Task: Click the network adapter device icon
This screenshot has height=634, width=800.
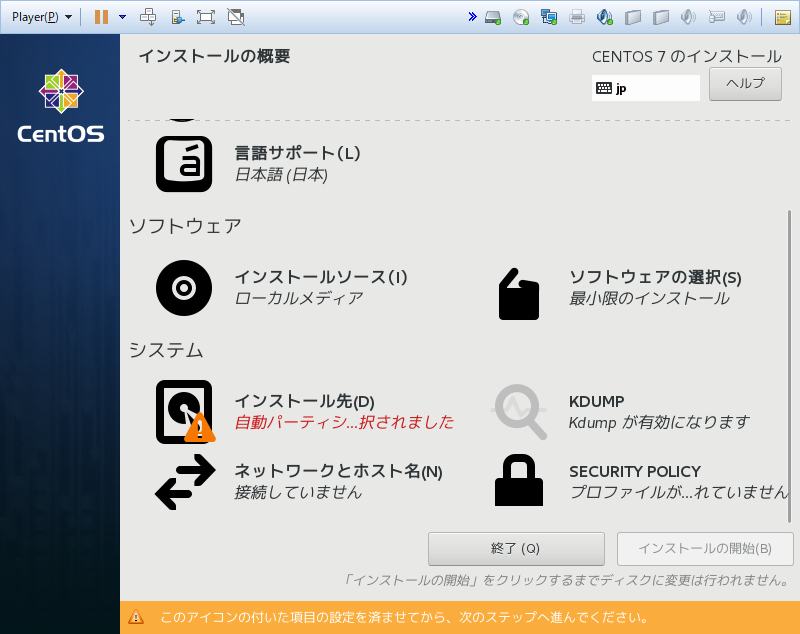Action: (549, 17)
